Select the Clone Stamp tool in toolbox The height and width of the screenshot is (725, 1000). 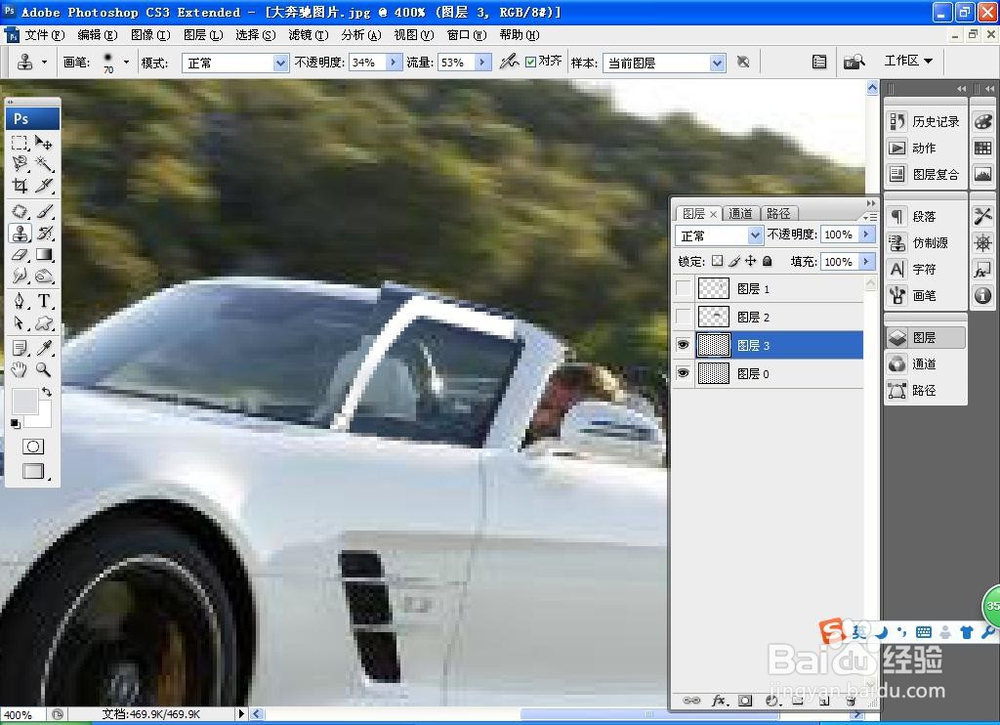(20, 233)
